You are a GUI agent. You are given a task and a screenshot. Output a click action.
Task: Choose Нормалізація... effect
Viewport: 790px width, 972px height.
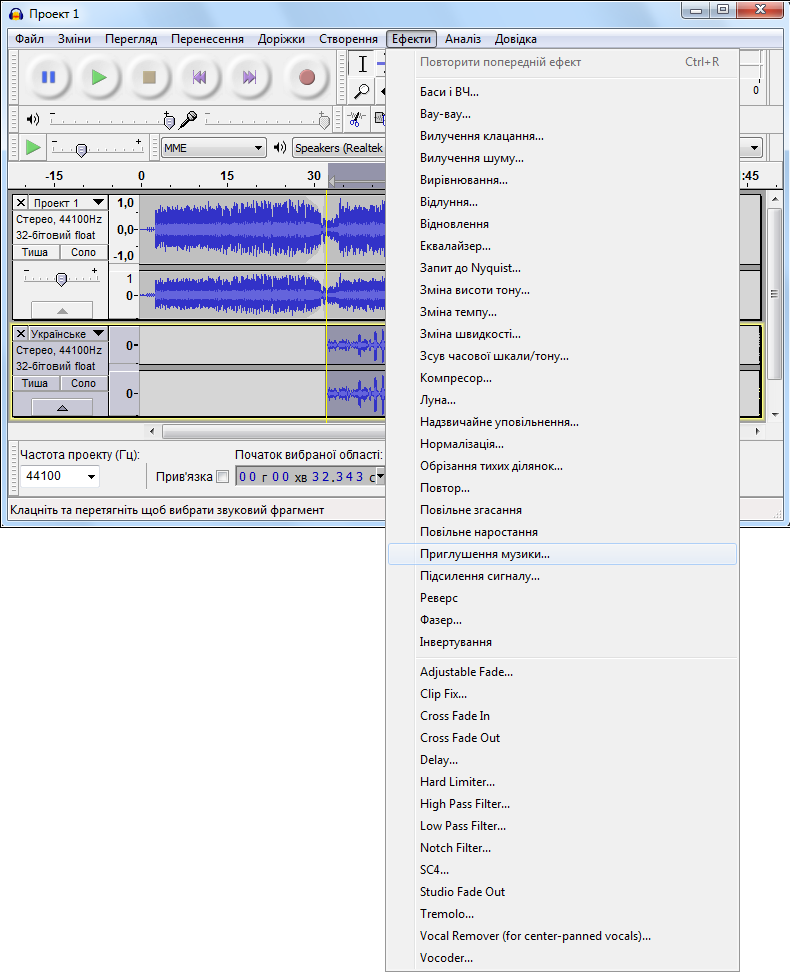562,444
